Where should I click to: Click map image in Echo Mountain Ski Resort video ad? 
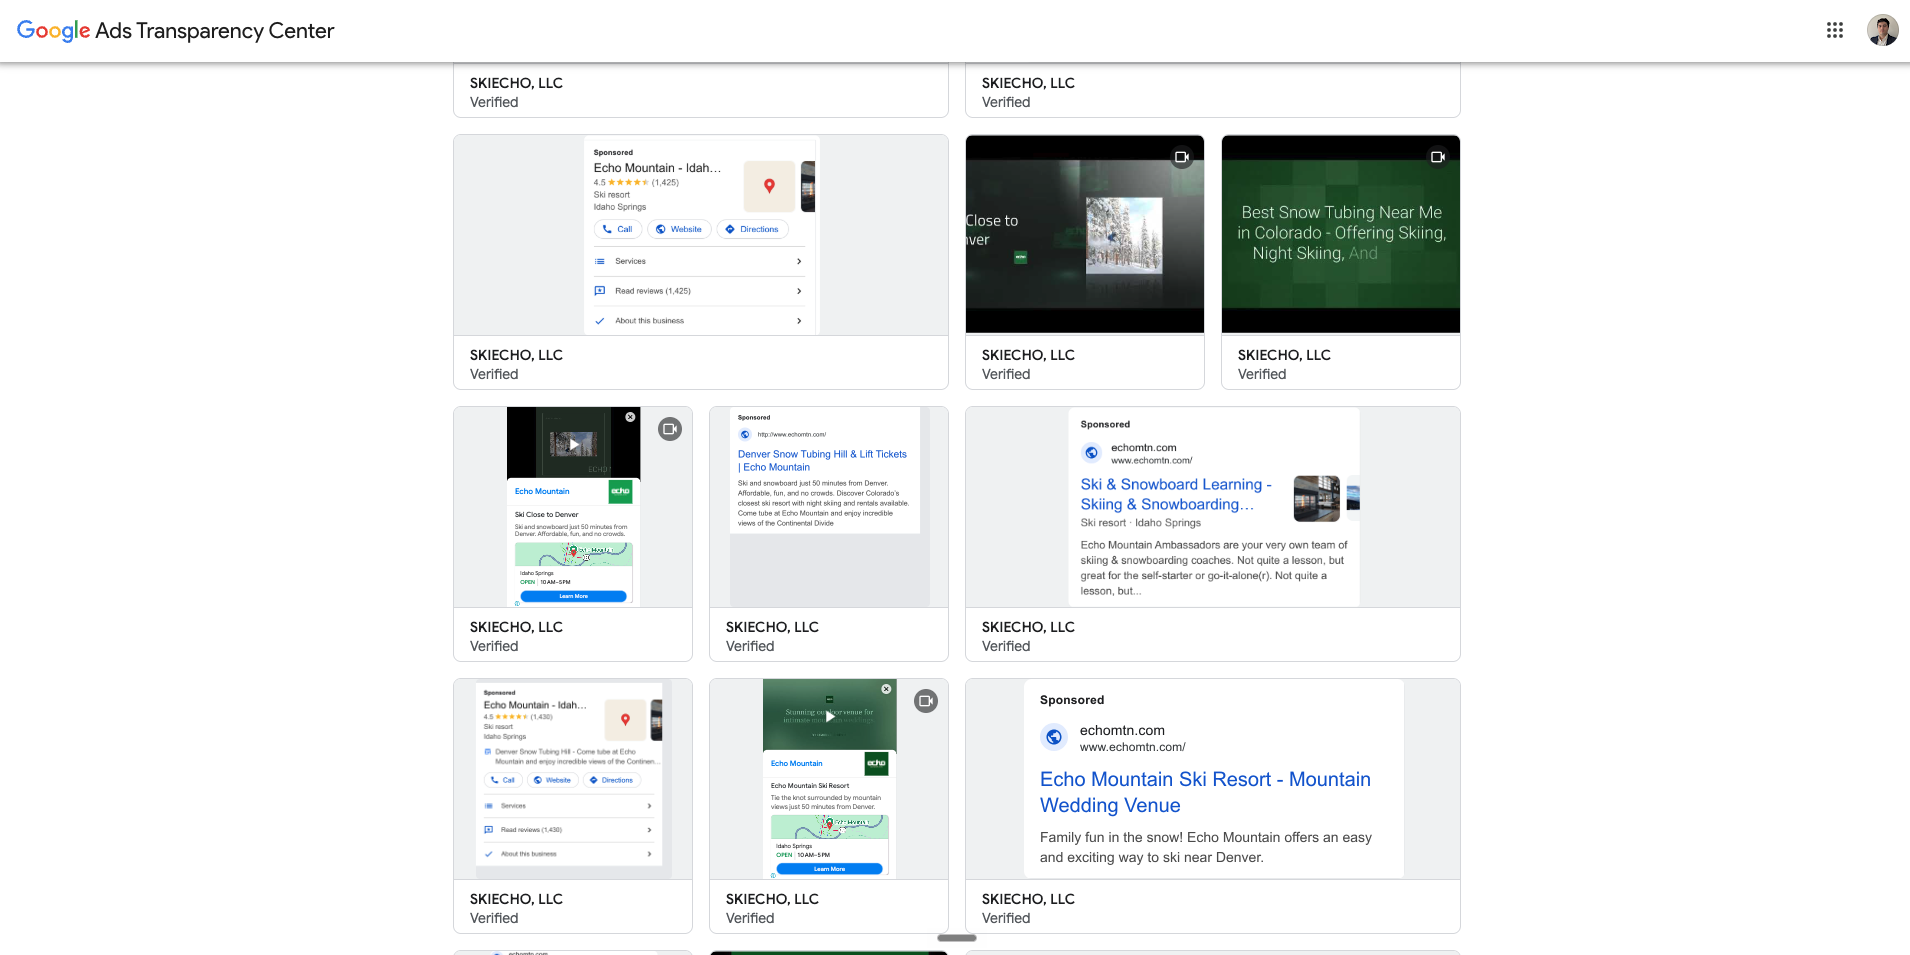click(x=830, y=827)
